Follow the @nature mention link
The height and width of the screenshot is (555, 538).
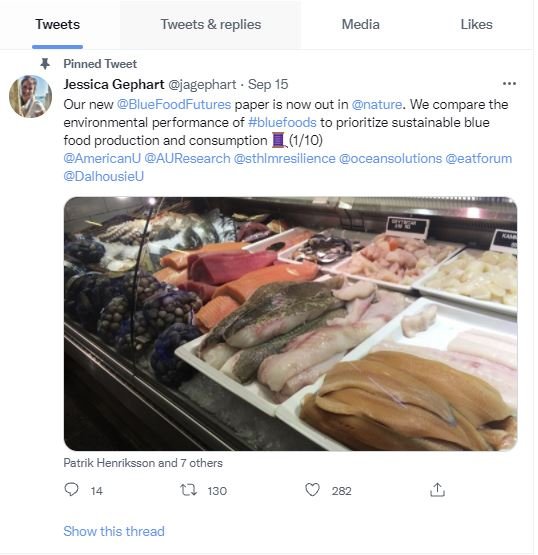point(377,105)
